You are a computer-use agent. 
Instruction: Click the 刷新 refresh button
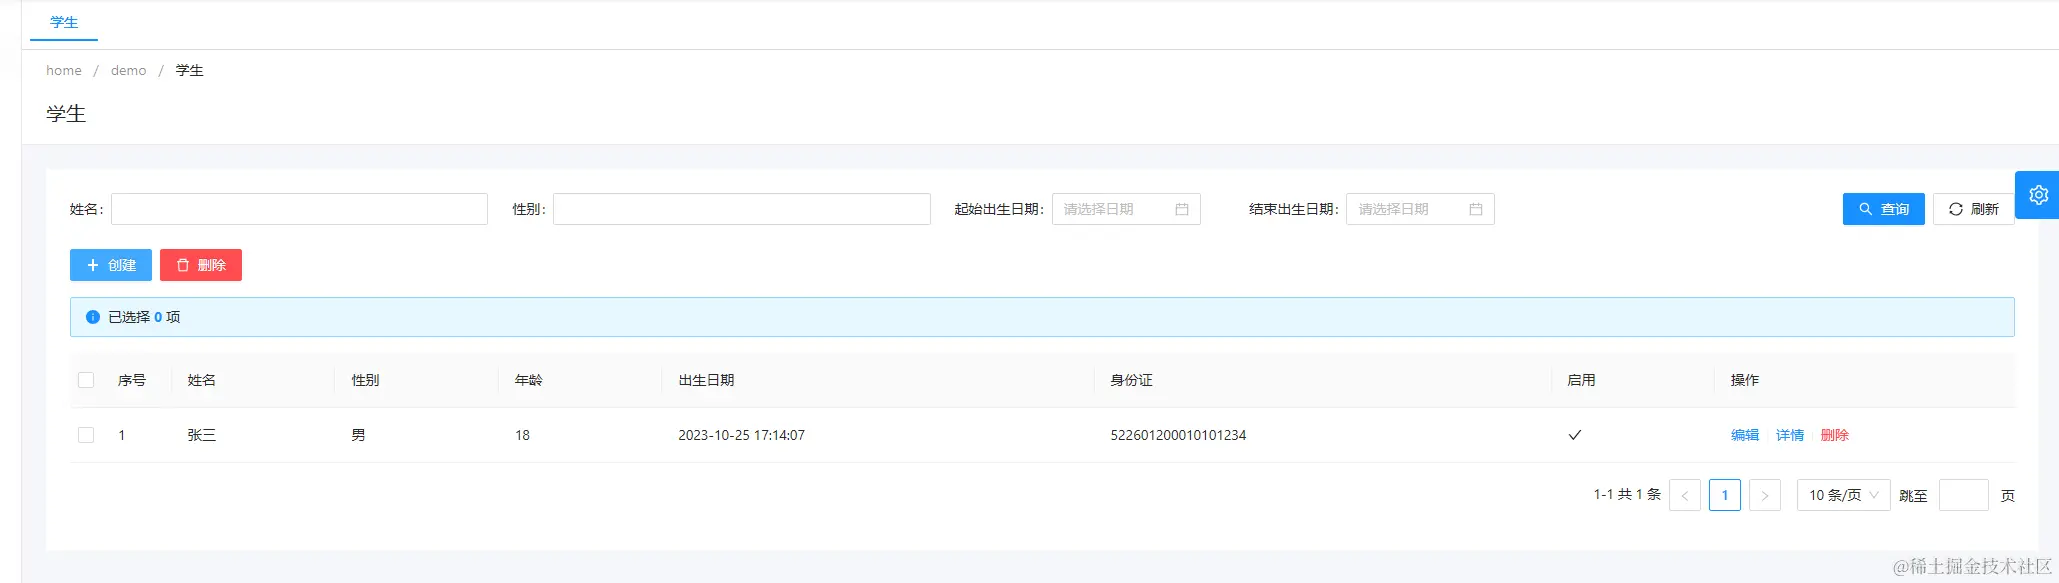point(1973,209)
